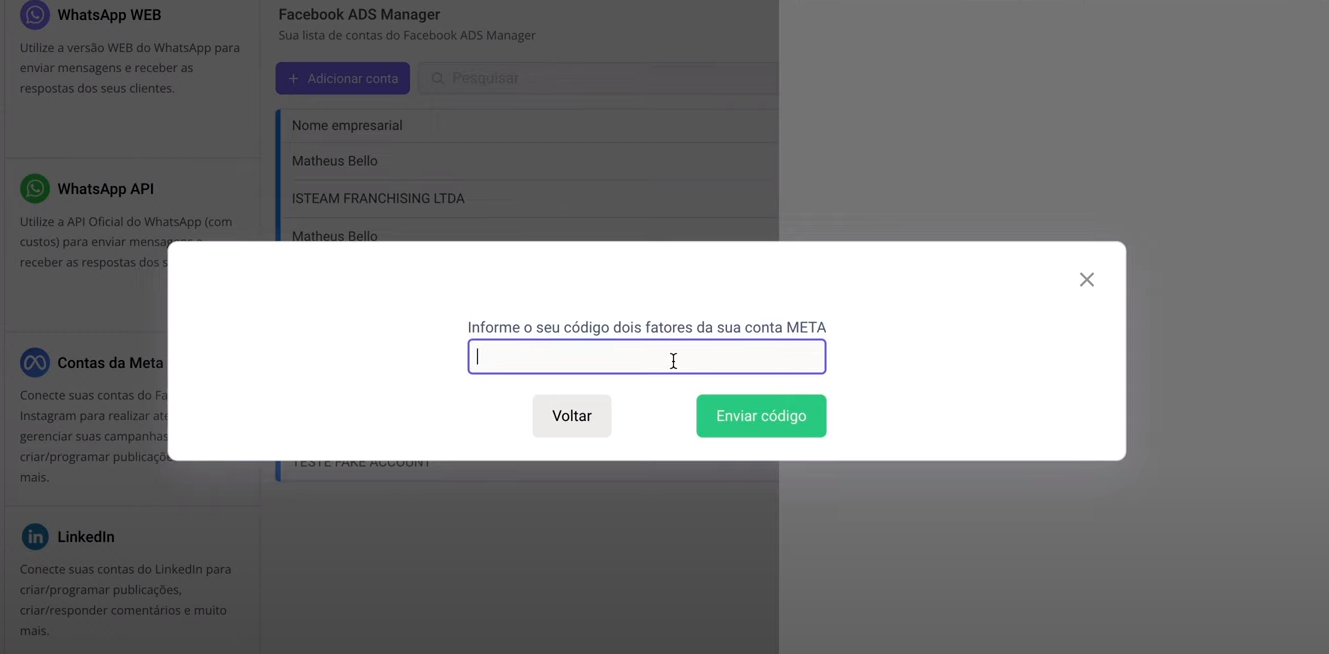Focus the two-factor code input field
The image size is (1329, 654).
click(646, 357)
